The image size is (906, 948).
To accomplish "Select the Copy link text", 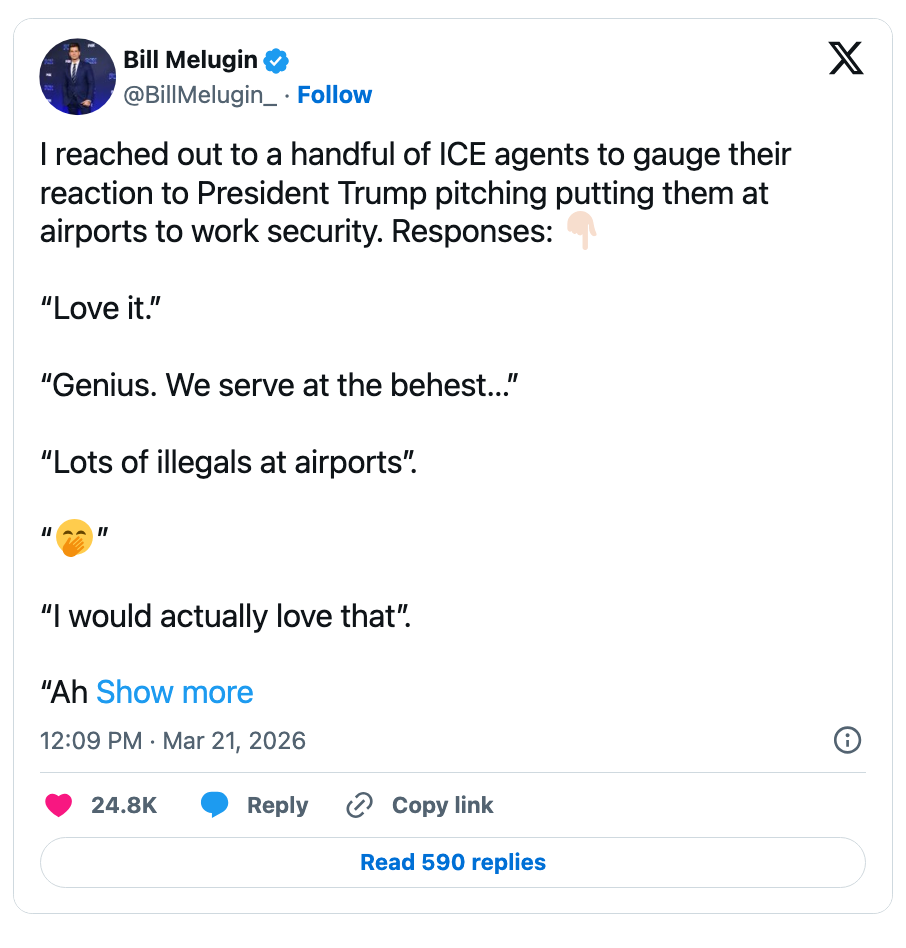I will coord(442,805).
